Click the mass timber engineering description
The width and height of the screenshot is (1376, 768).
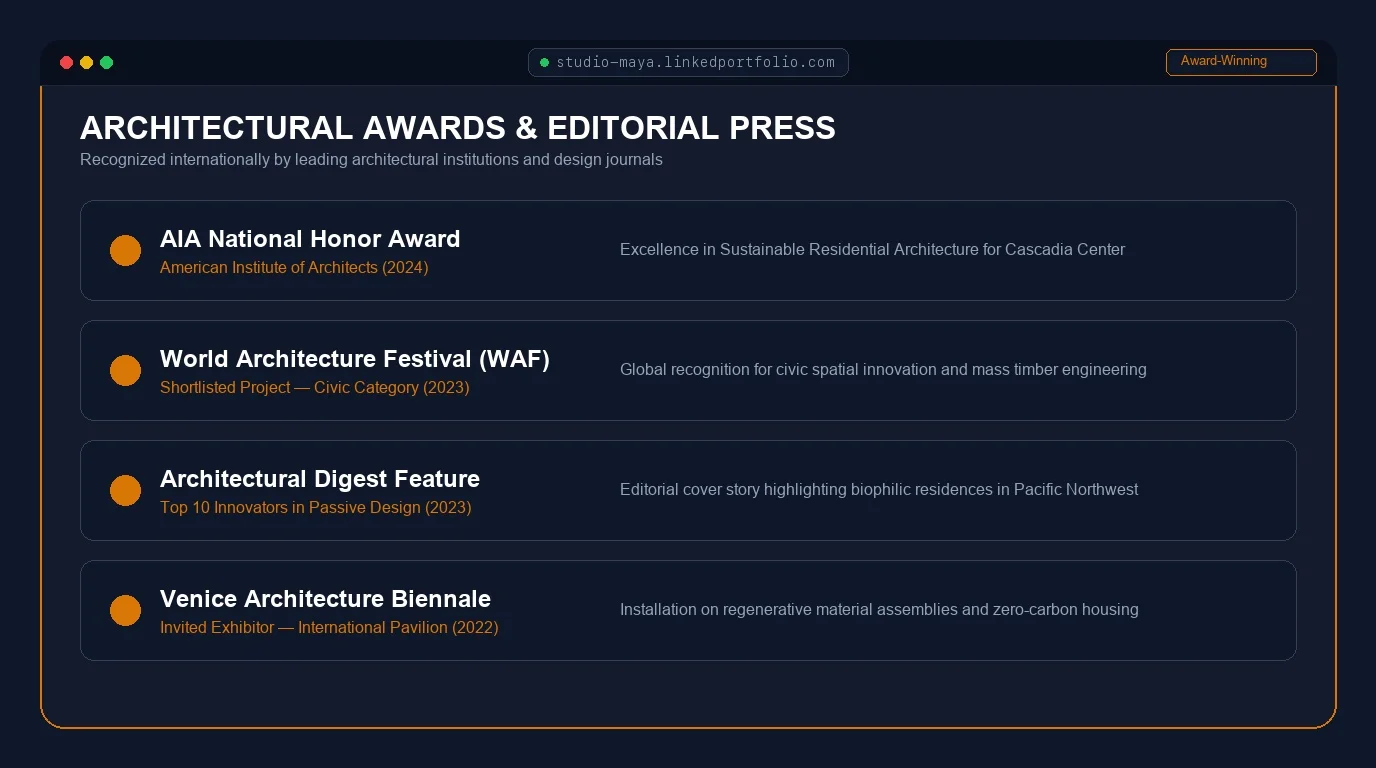(883, 370)
